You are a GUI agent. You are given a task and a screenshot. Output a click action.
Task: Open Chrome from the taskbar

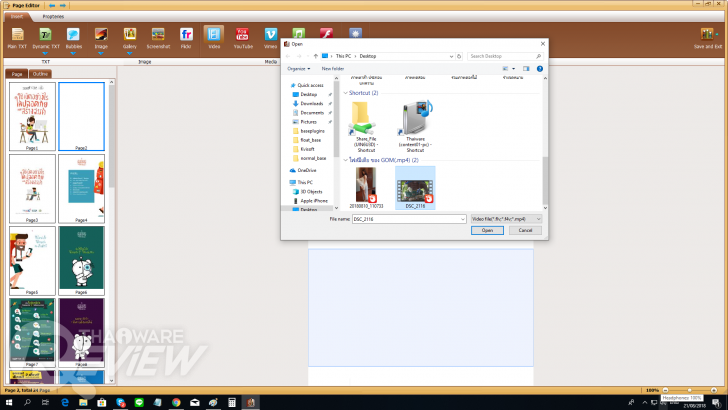point(176,403)
